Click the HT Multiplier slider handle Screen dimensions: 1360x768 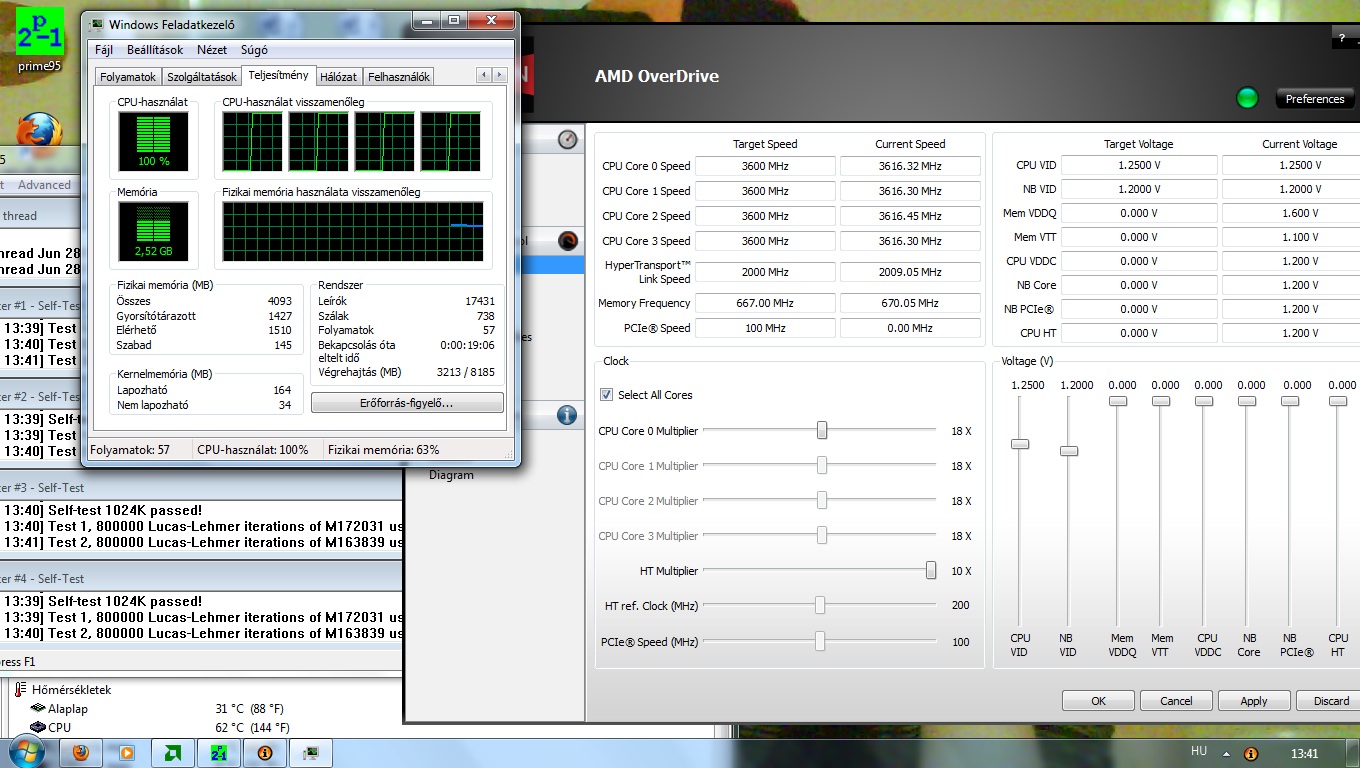tap(931, 570)
